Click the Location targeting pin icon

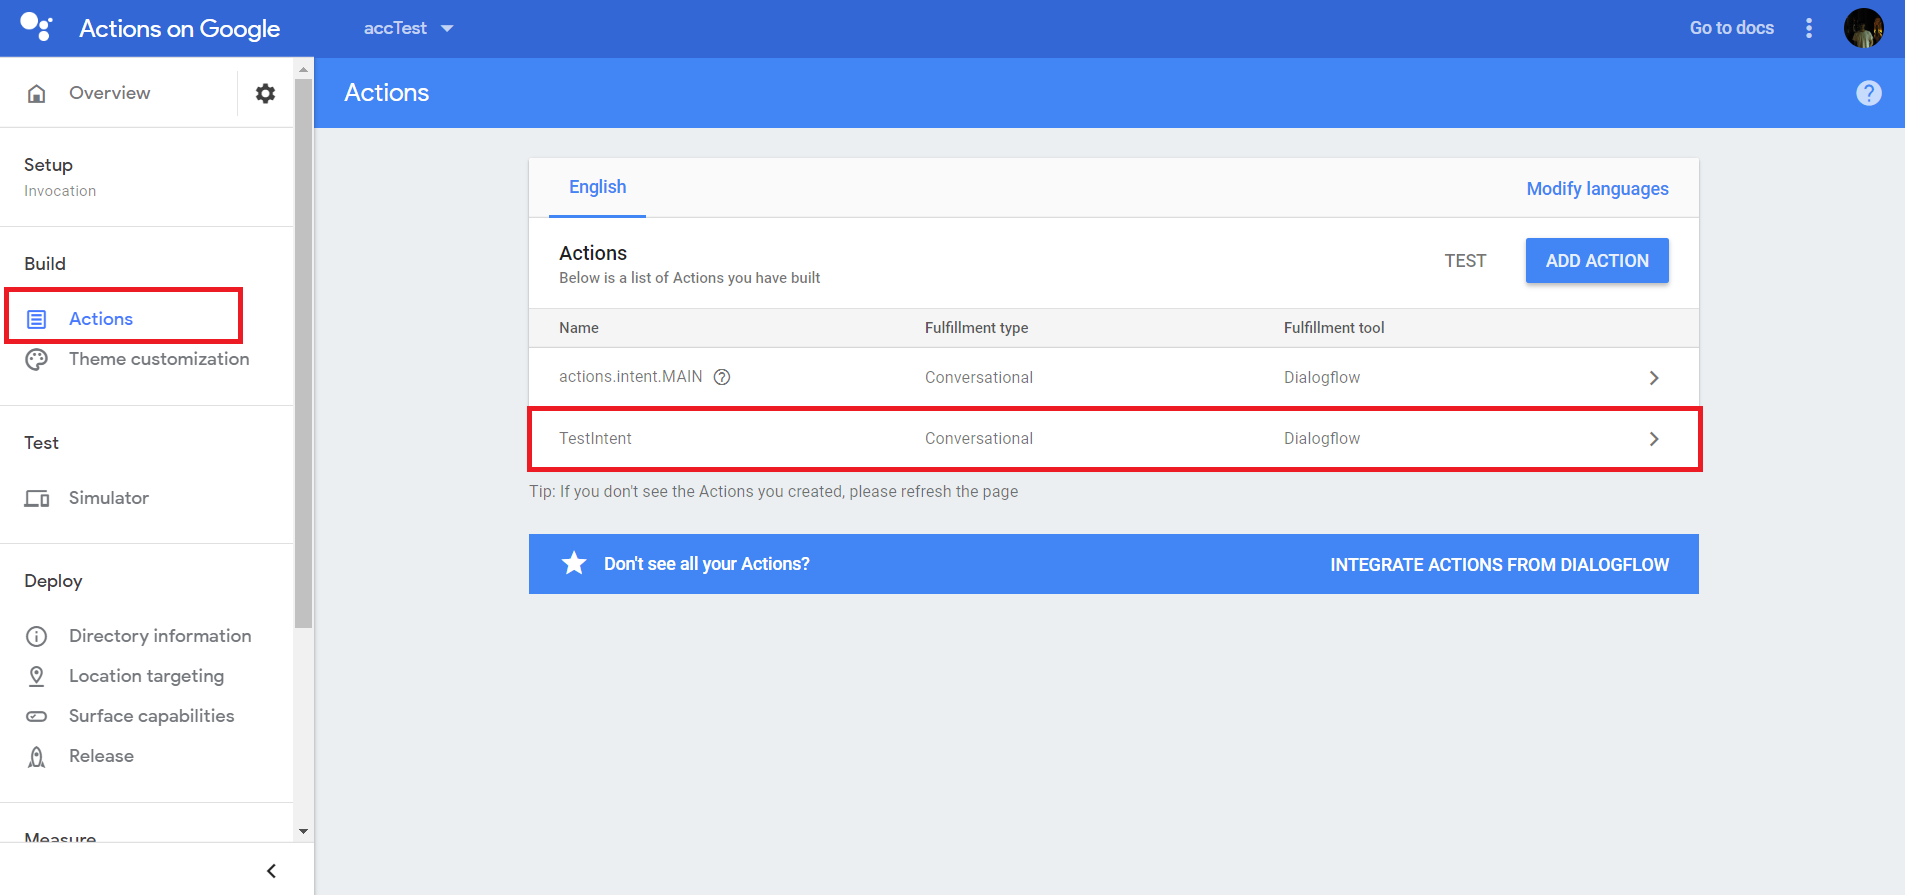(x=37, y=676)
